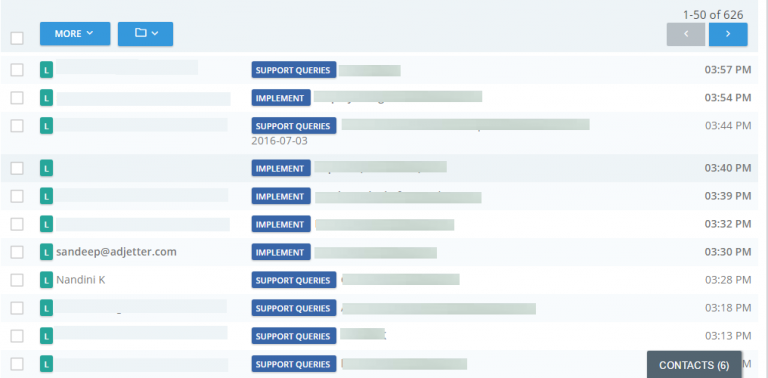Click the IMPLEMENT label on sandeep@adjetter.com email

tap(281, 252)
